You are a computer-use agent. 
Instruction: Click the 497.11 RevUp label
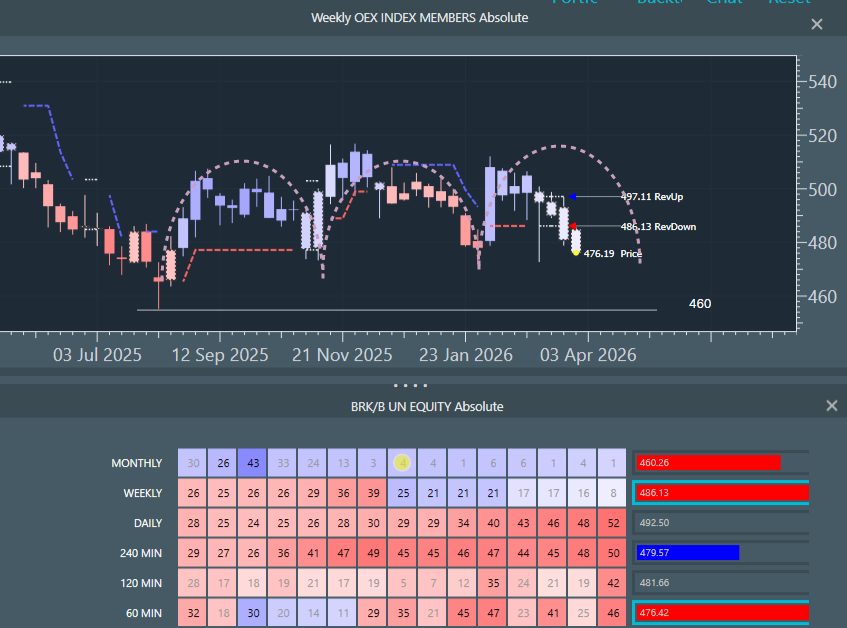coord(652,197)
